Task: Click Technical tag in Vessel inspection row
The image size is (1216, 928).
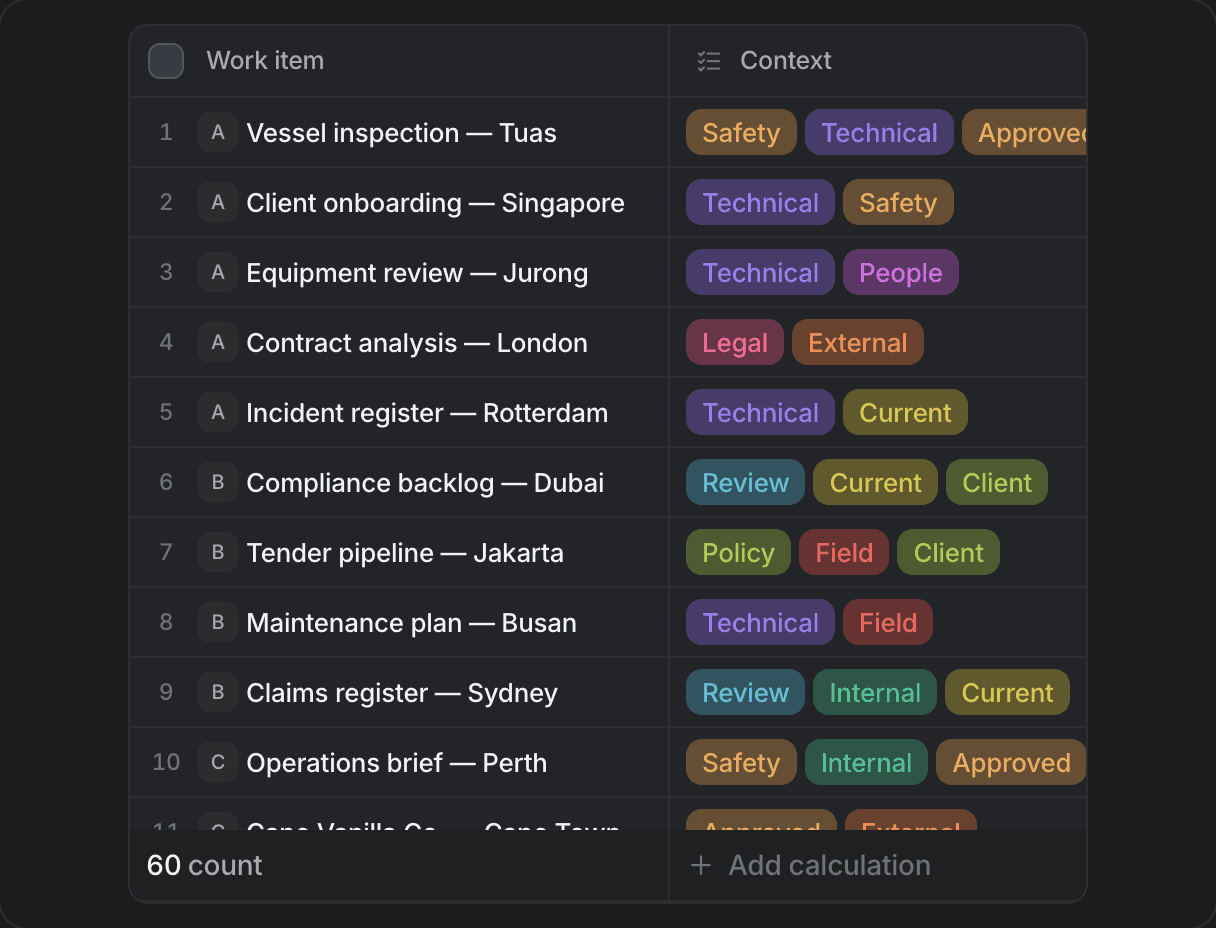Action: coord(879,132)
